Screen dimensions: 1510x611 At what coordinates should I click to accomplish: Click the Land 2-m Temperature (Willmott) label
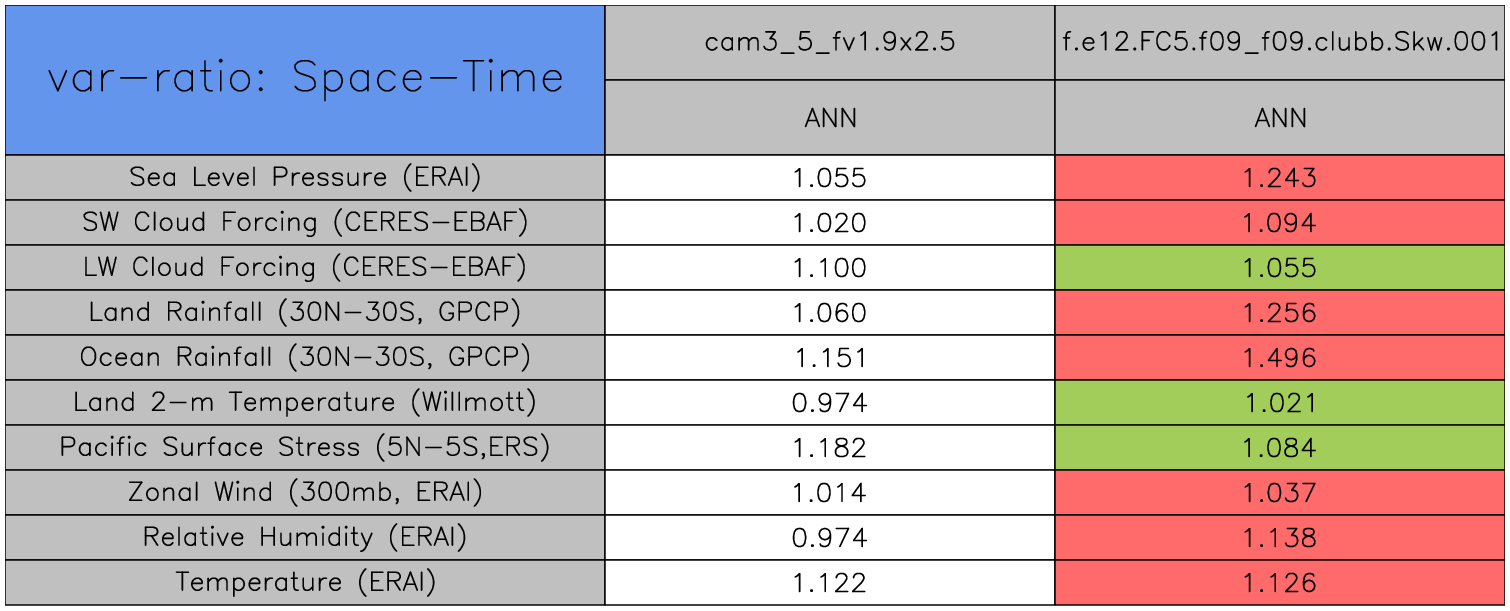coord(305,402)
